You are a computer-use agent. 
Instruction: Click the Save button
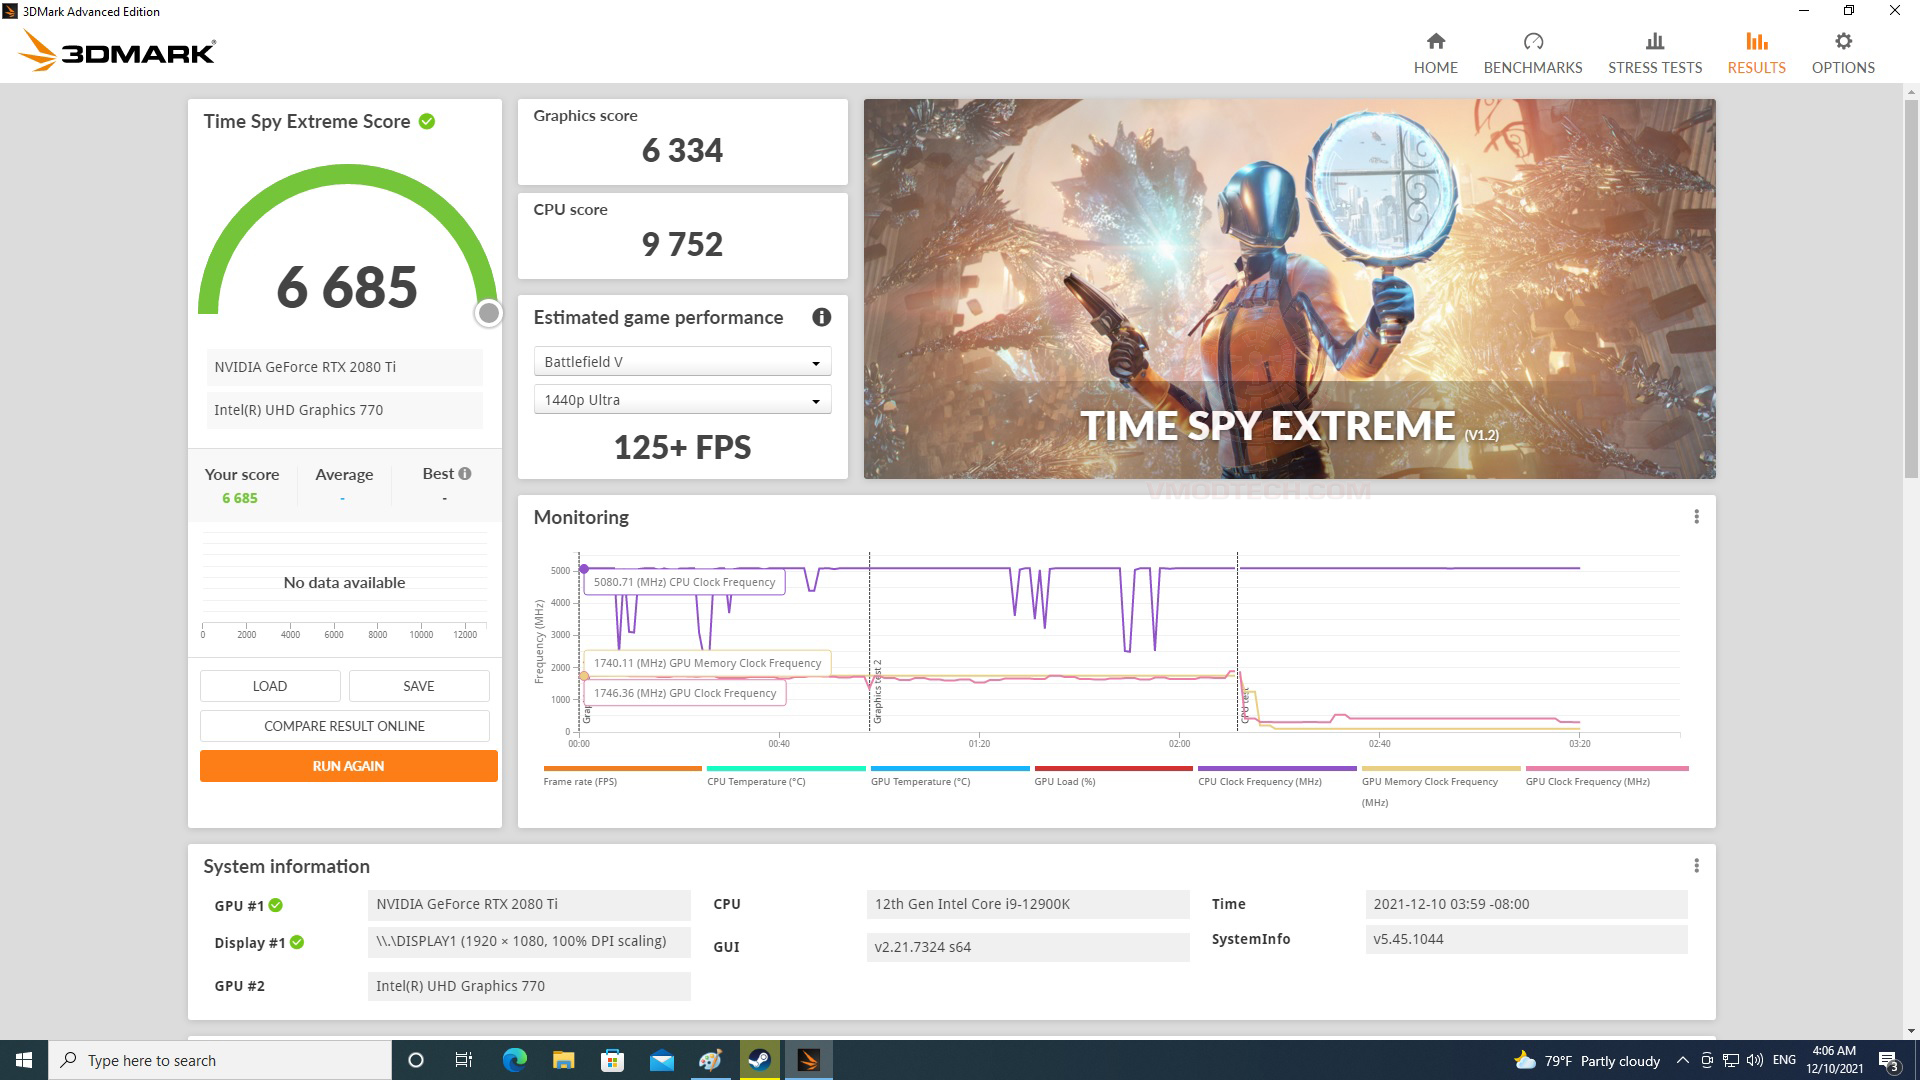point(418,686)
